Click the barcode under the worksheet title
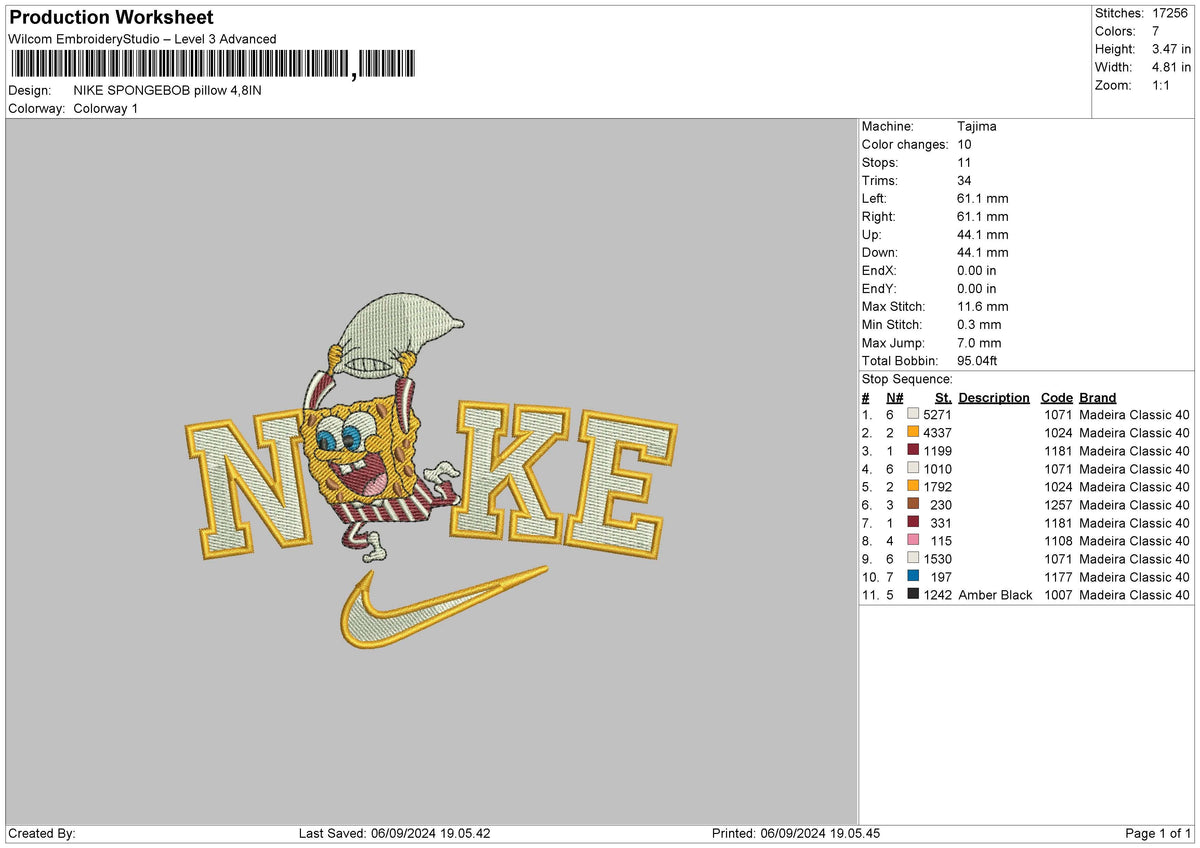Viewport: 1200px width, 848px height. point(215,65)
